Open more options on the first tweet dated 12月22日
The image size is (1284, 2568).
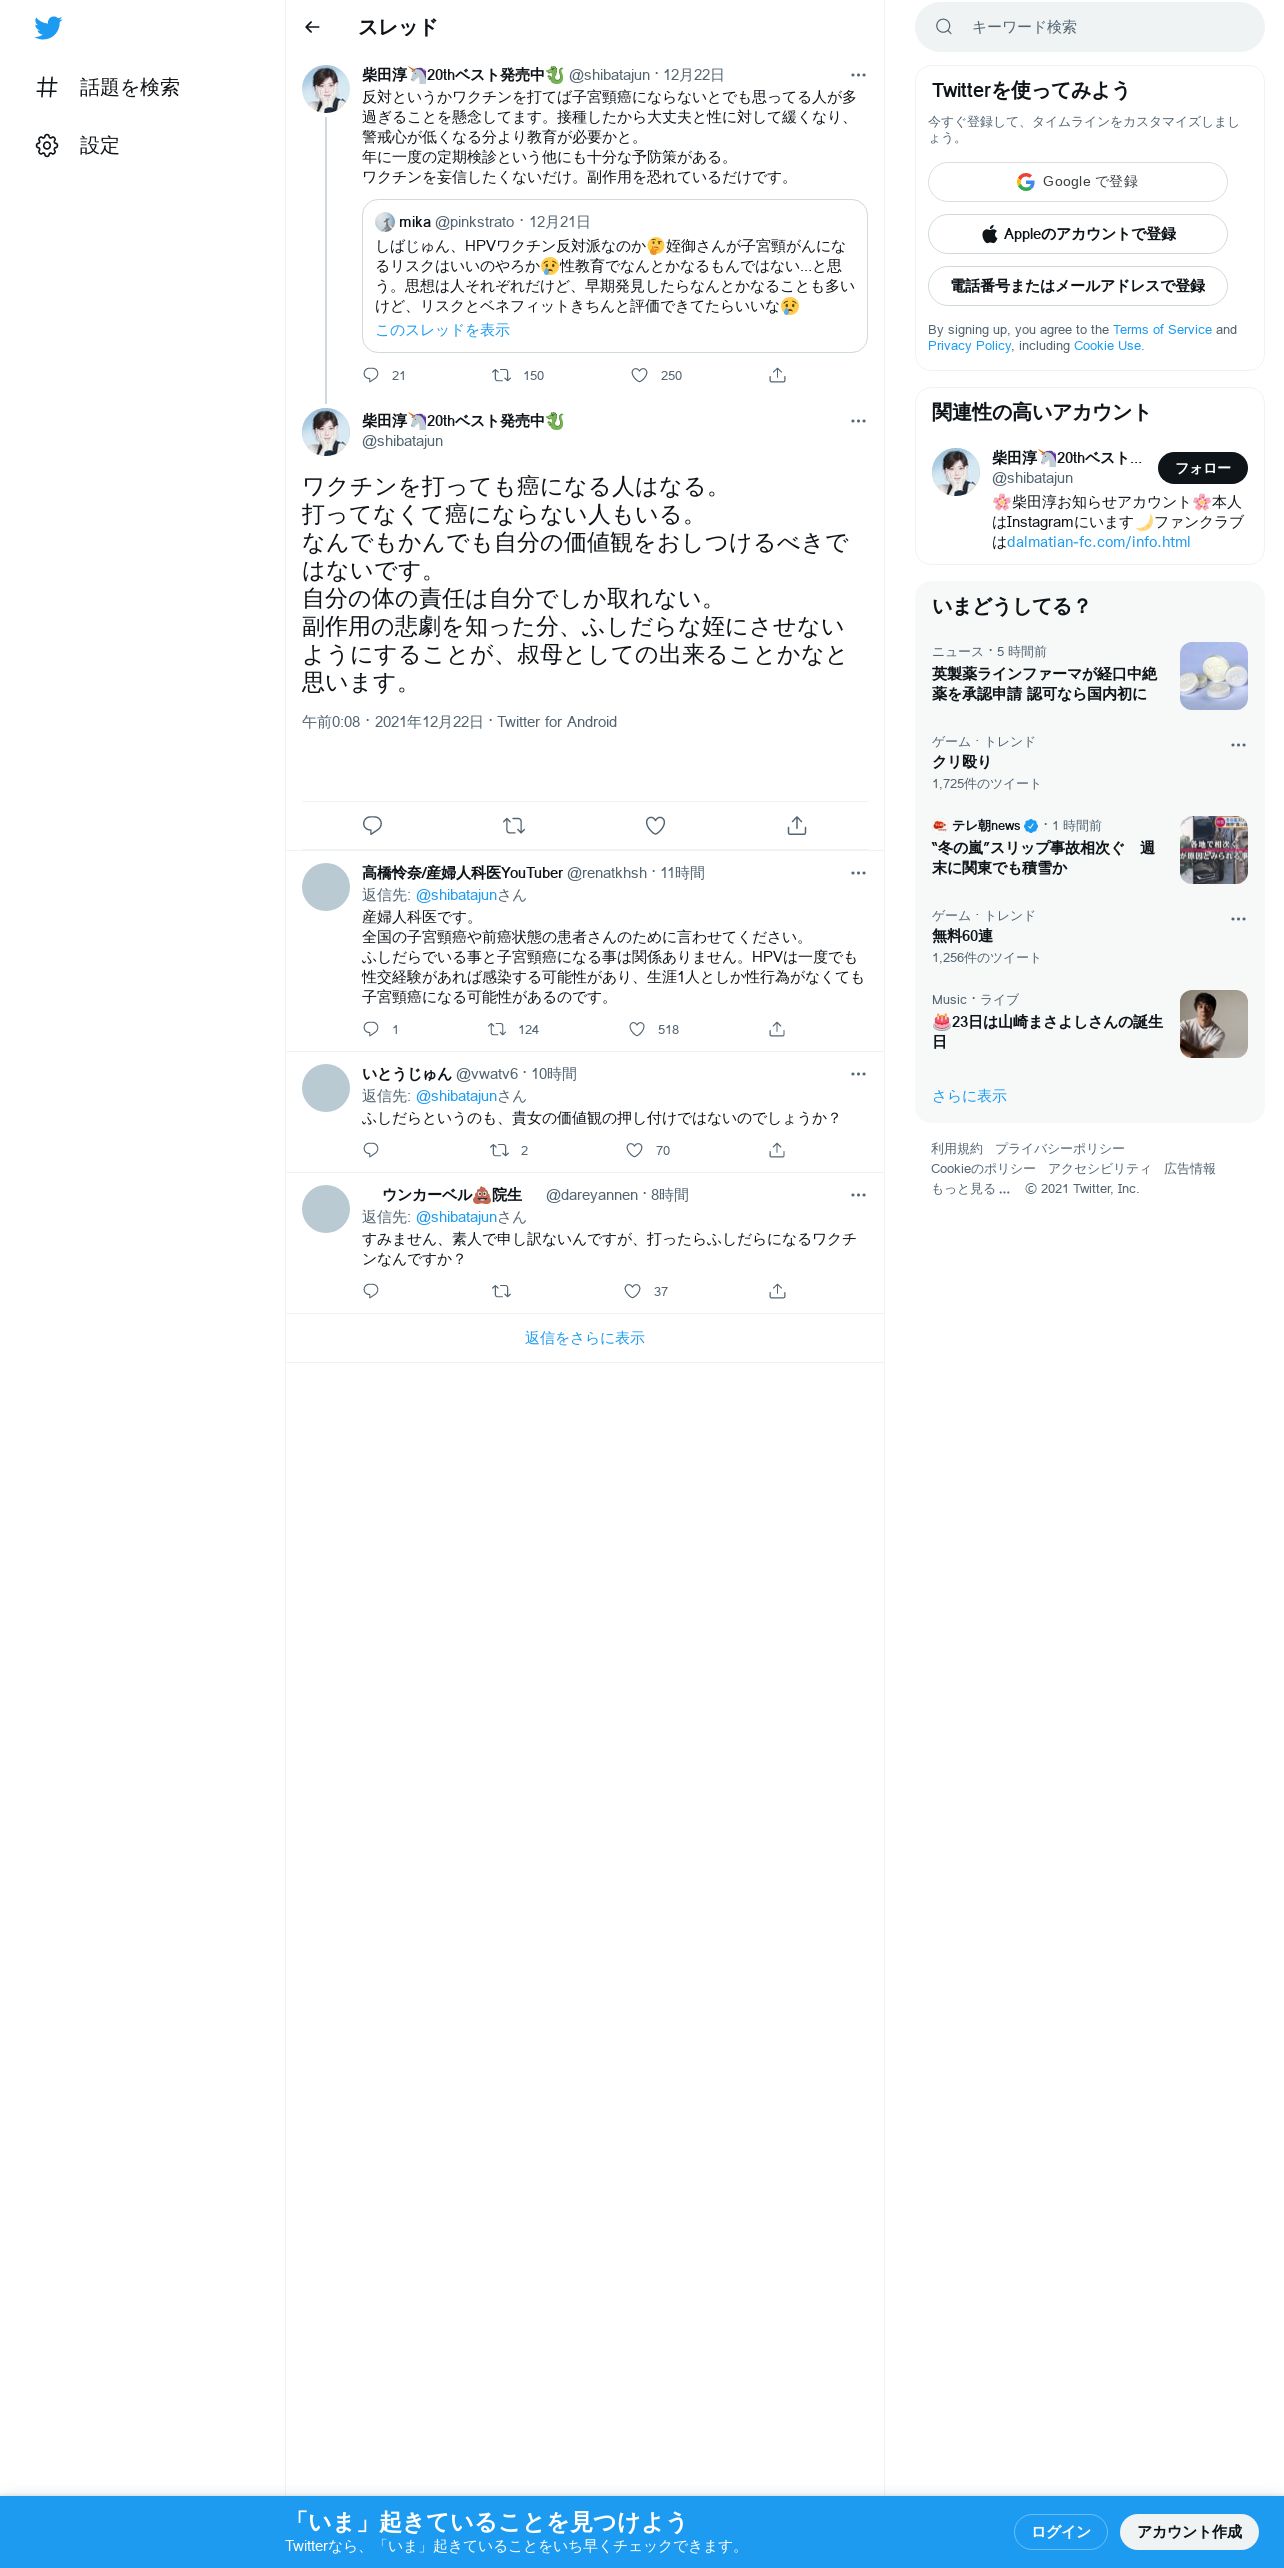858,75
